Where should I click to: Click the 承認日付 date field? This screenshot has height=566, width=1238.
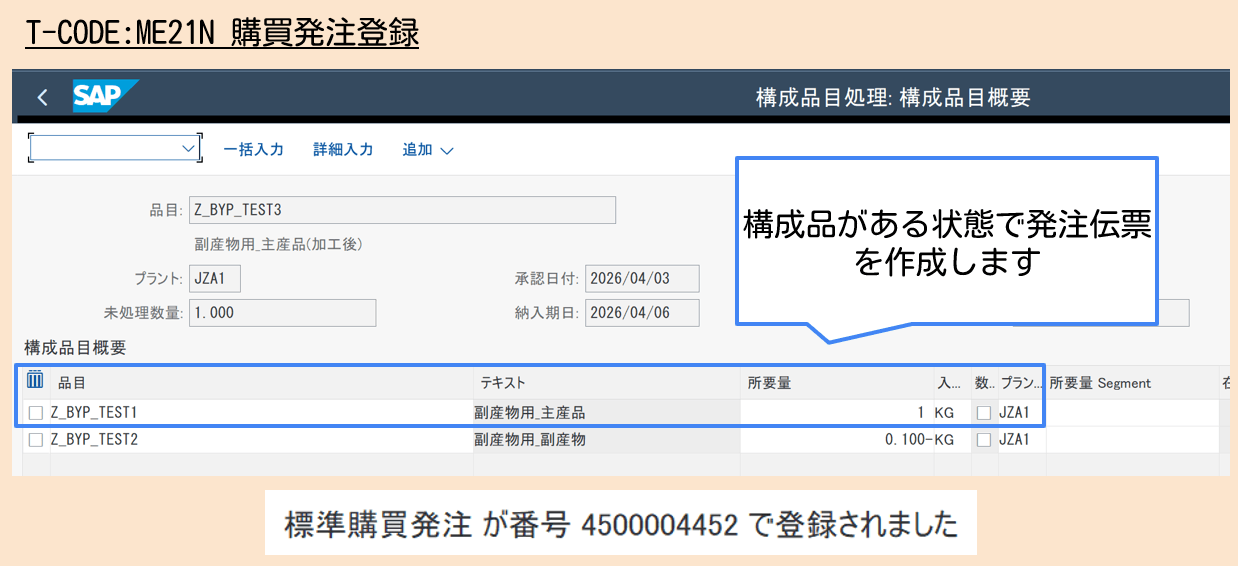click(x=642, y=279)
